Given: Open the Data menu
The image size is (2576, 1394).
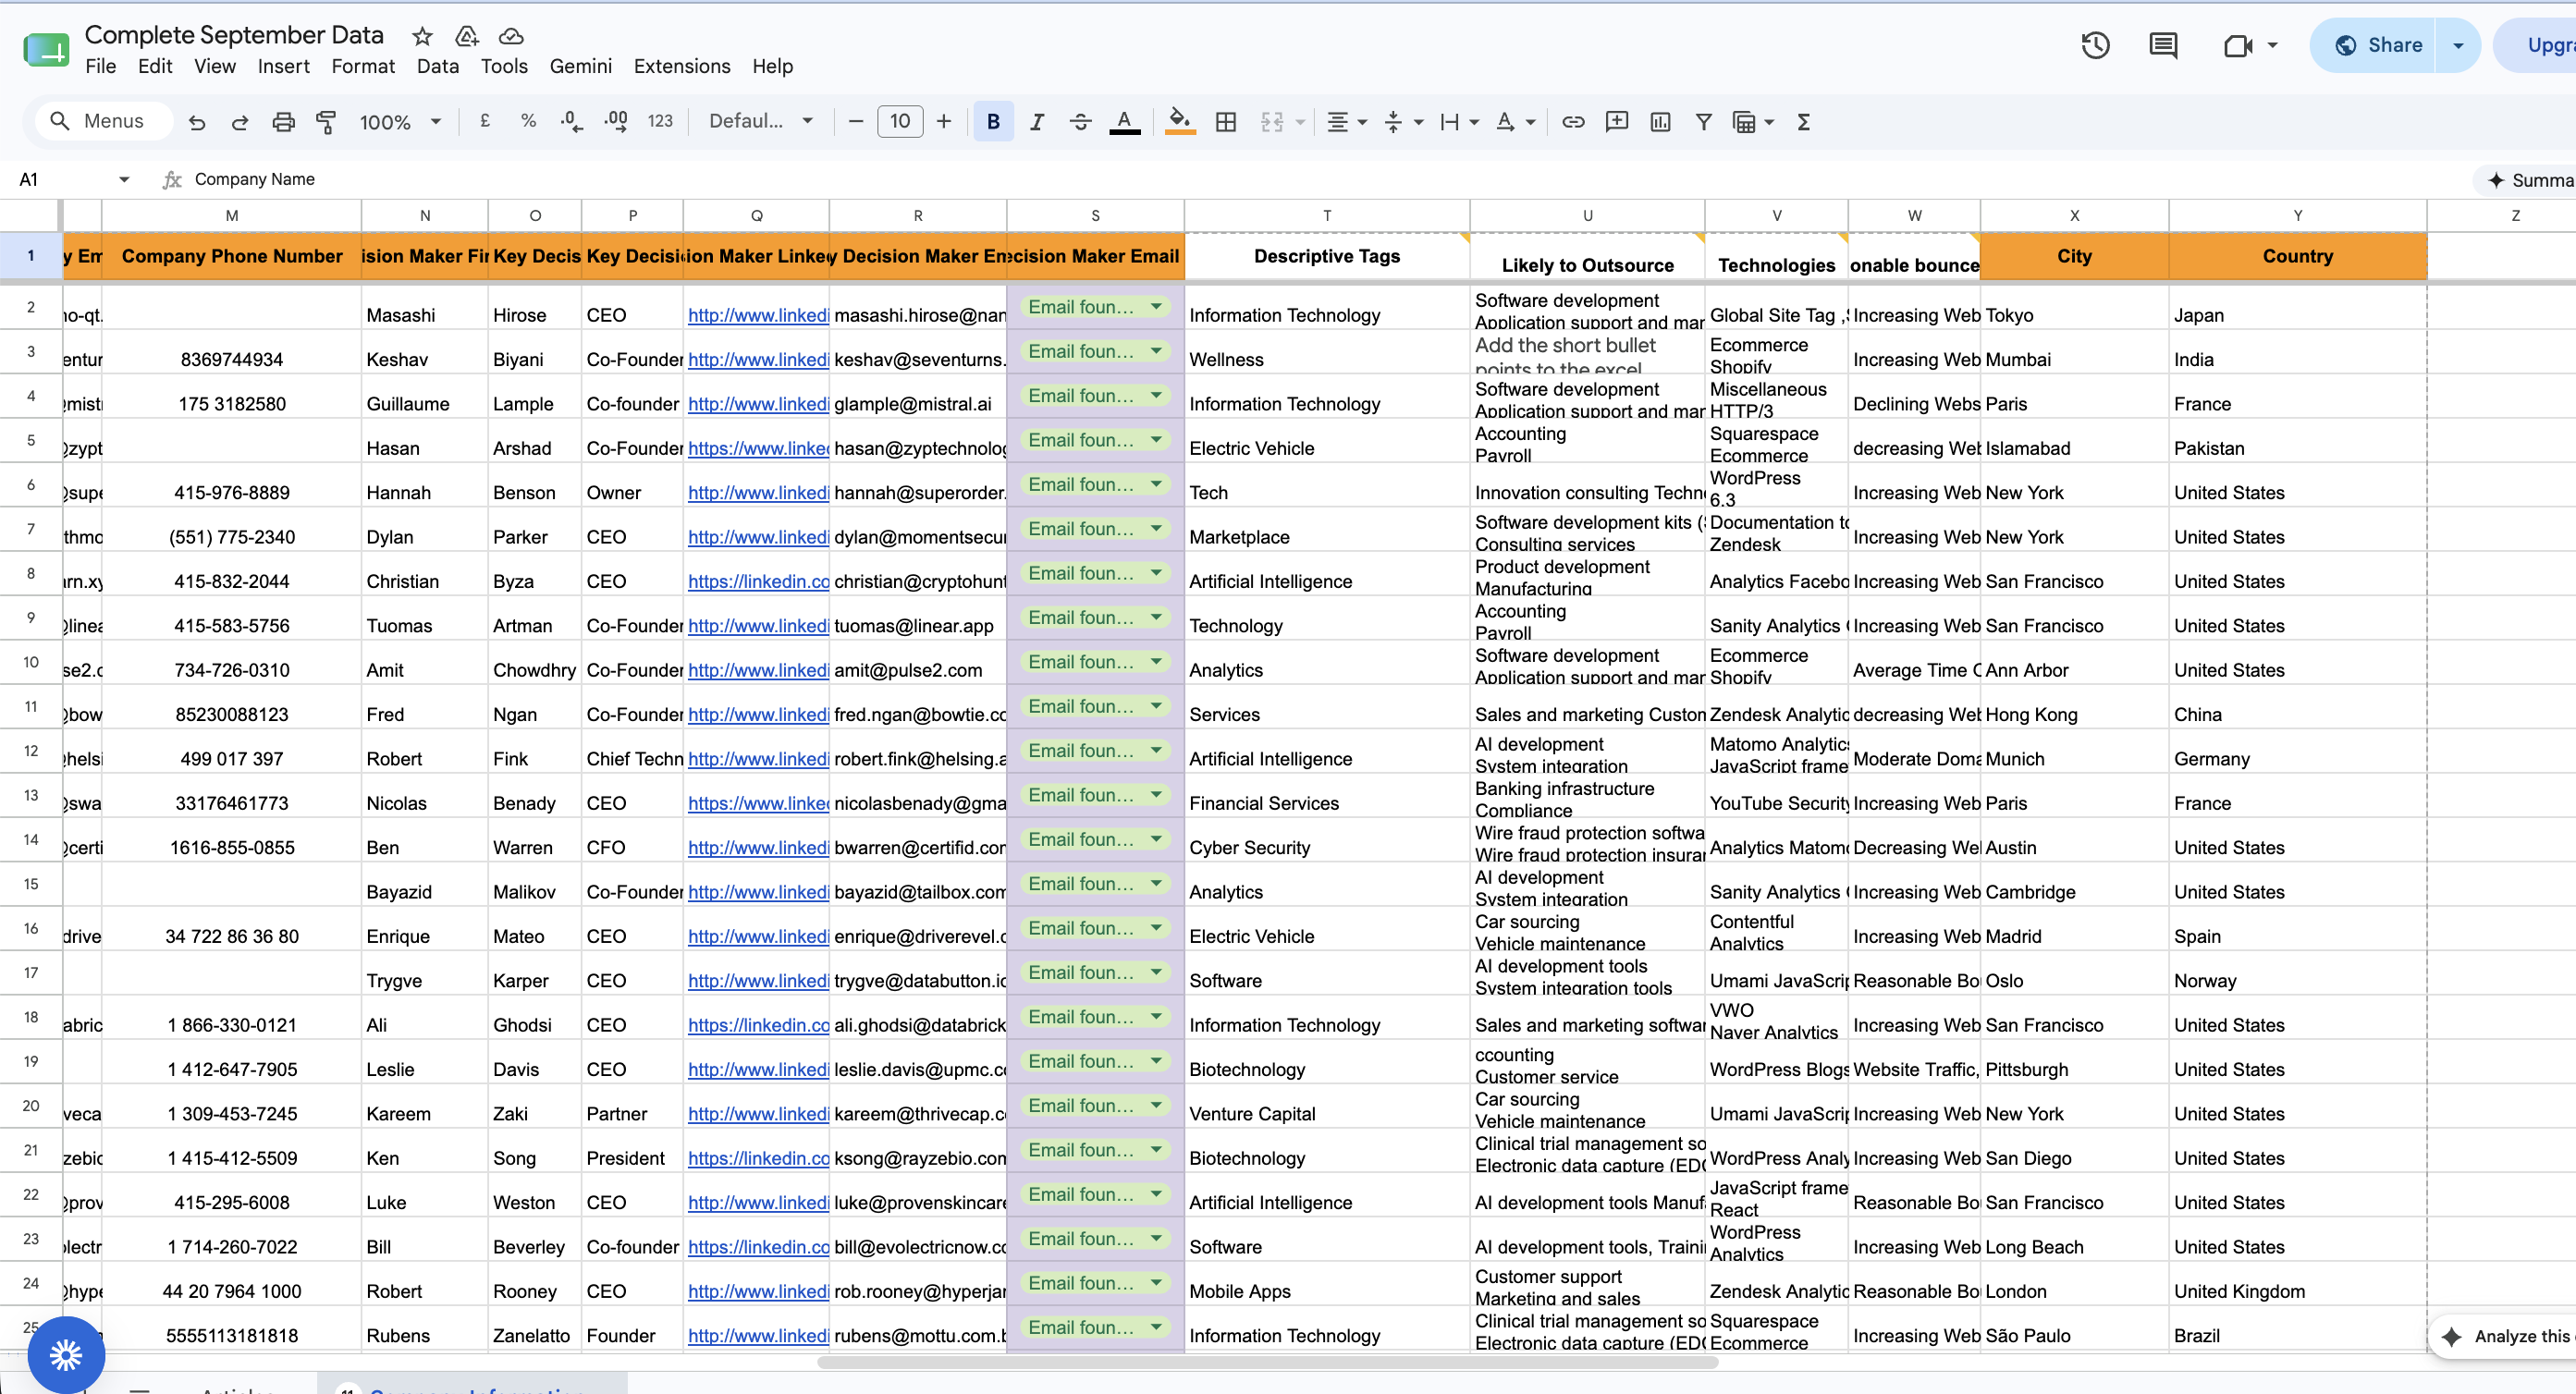Looking at the screenshot, I should 438,66.
